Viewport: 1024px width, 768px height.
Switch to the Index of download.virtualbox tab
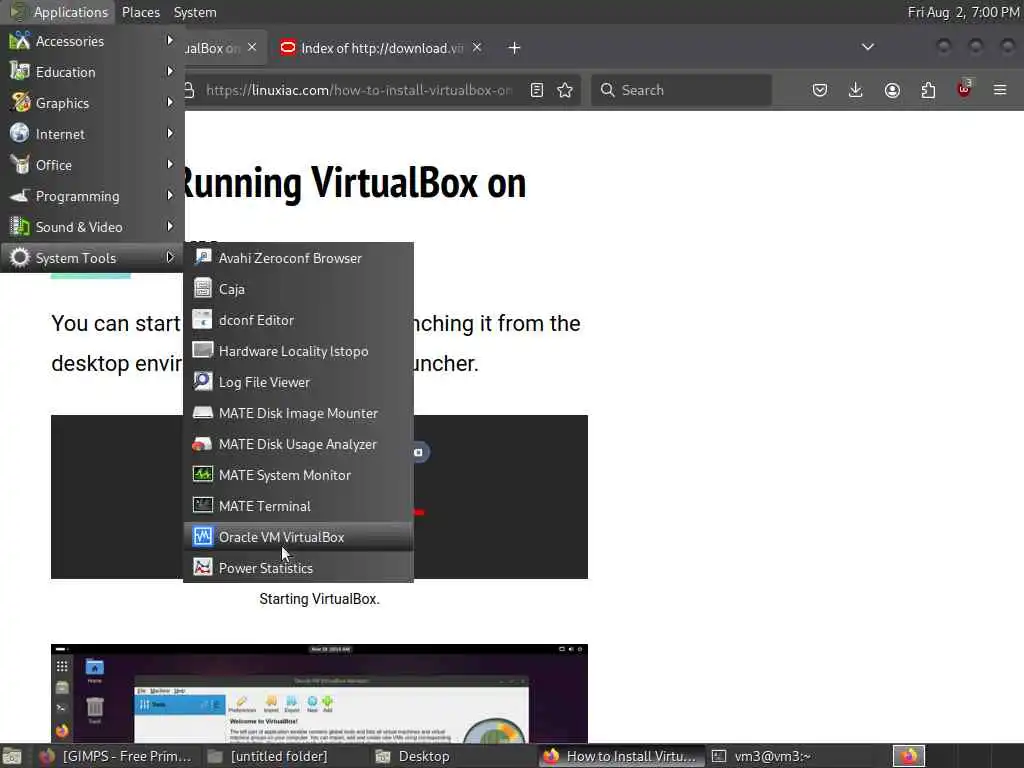pyautogui.click(x=381, y=48)
